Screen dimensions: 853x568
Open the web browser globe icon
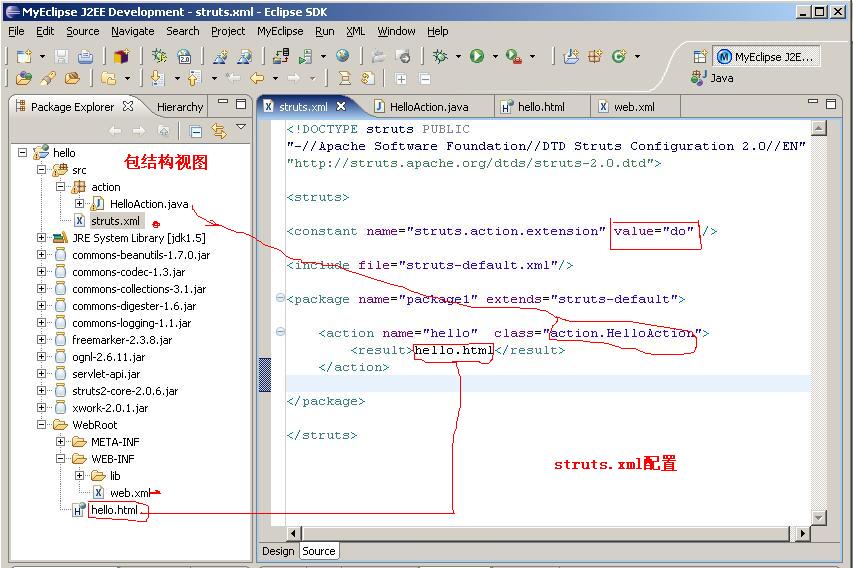pos(343,57)
